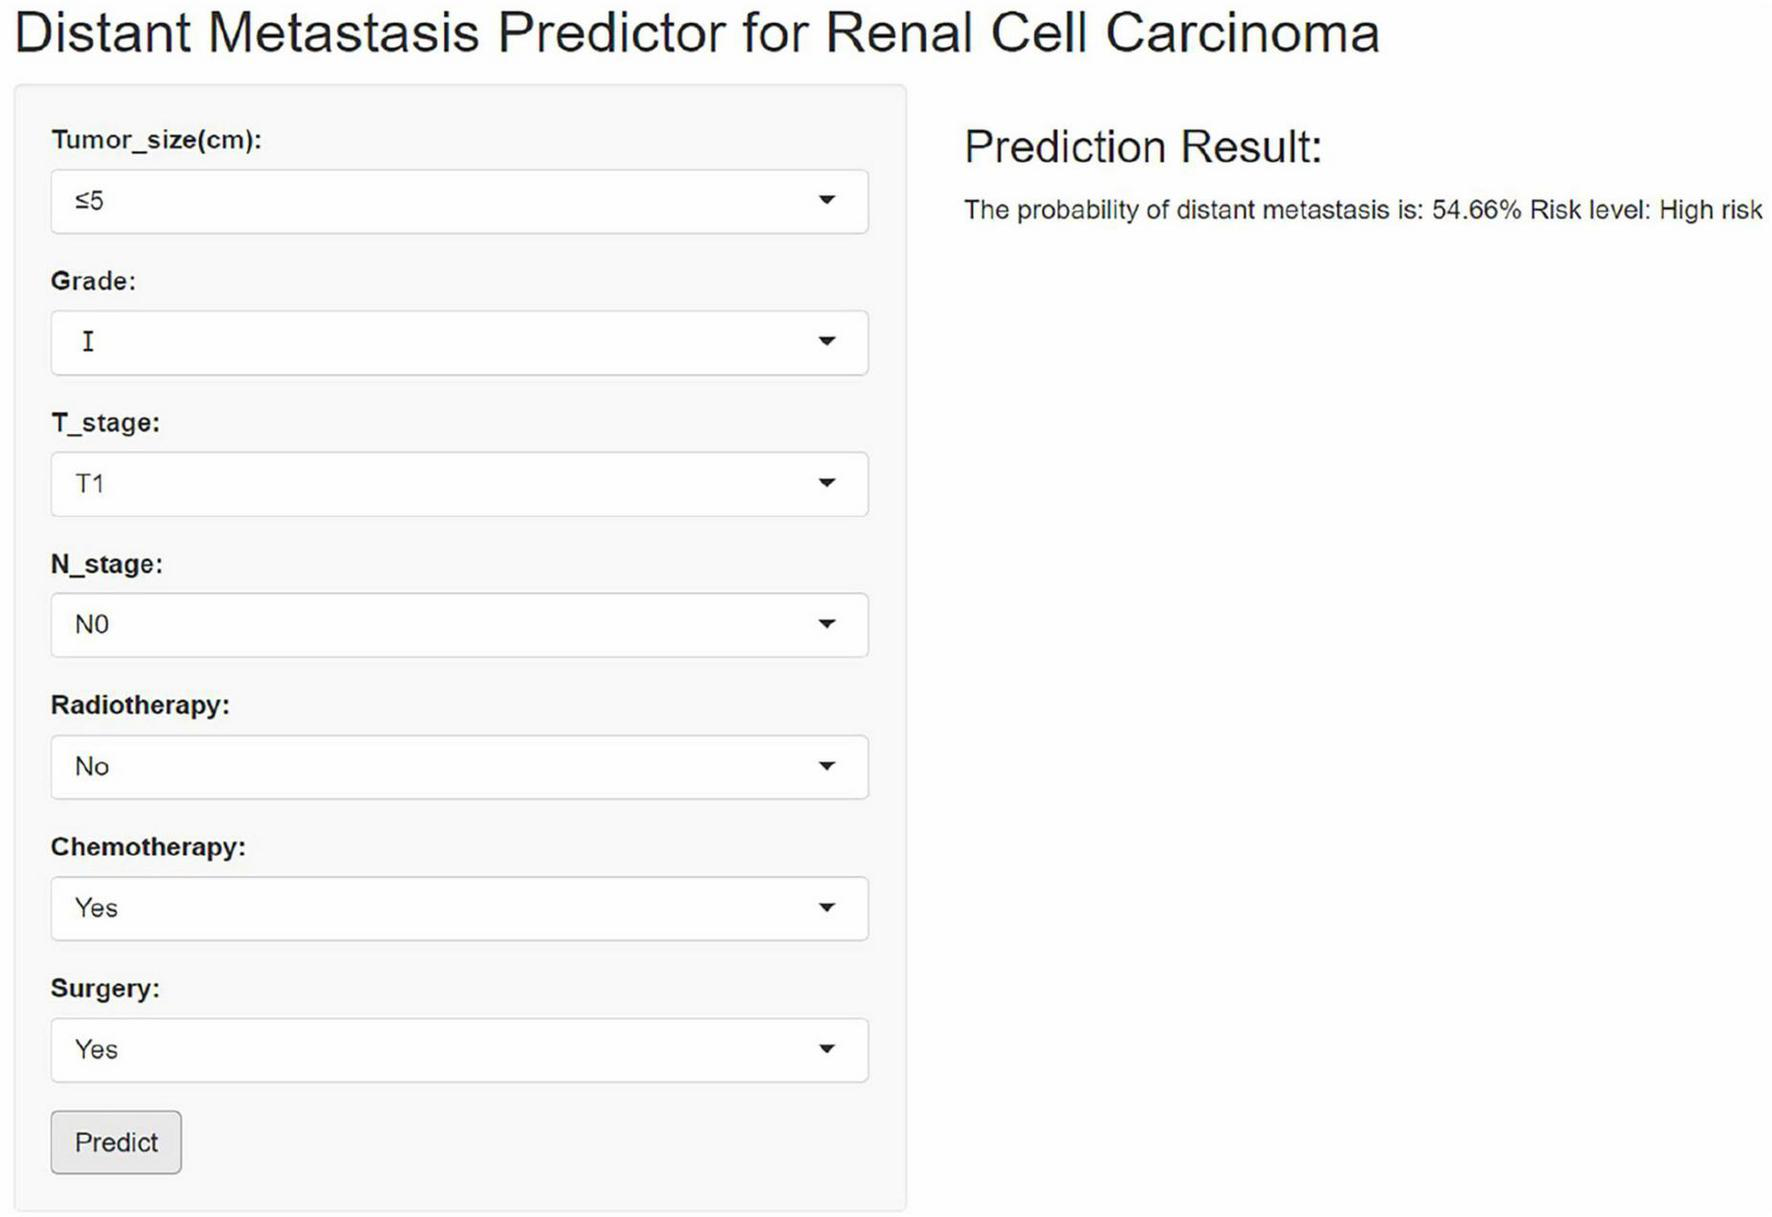Click the N_stage dropdown chevron arrow

[826, 625]
